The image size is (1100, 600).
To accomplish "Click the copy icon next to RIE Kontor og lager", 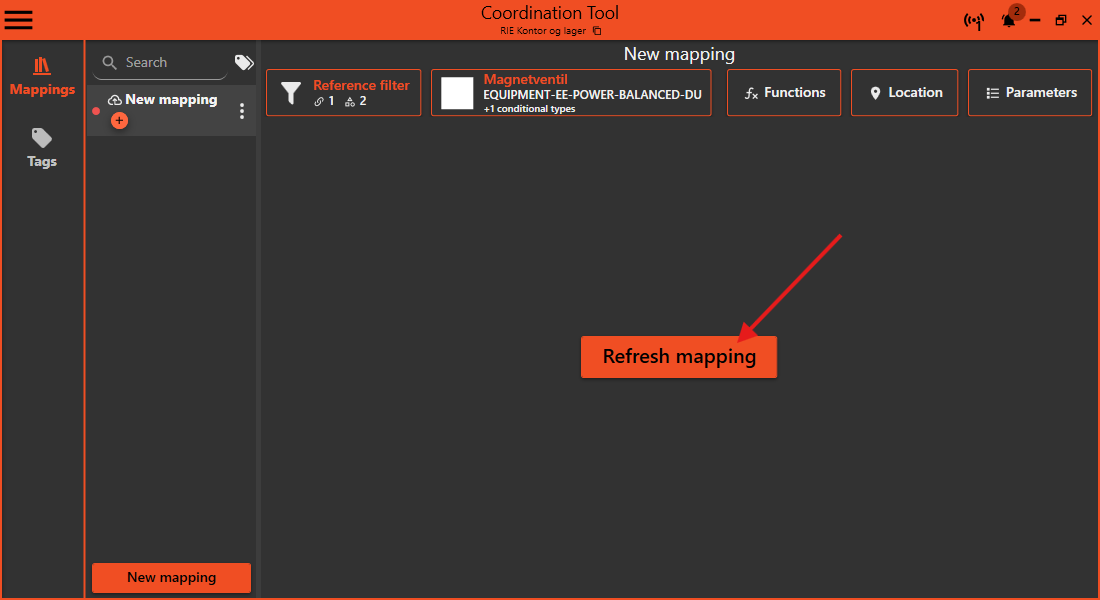I will pos(597,30).
